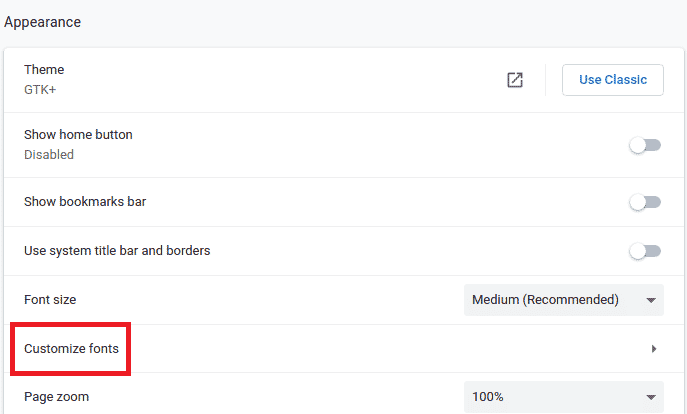Click the Font size label
Viewport: 687px width, 414px height.
pos(50,300)
